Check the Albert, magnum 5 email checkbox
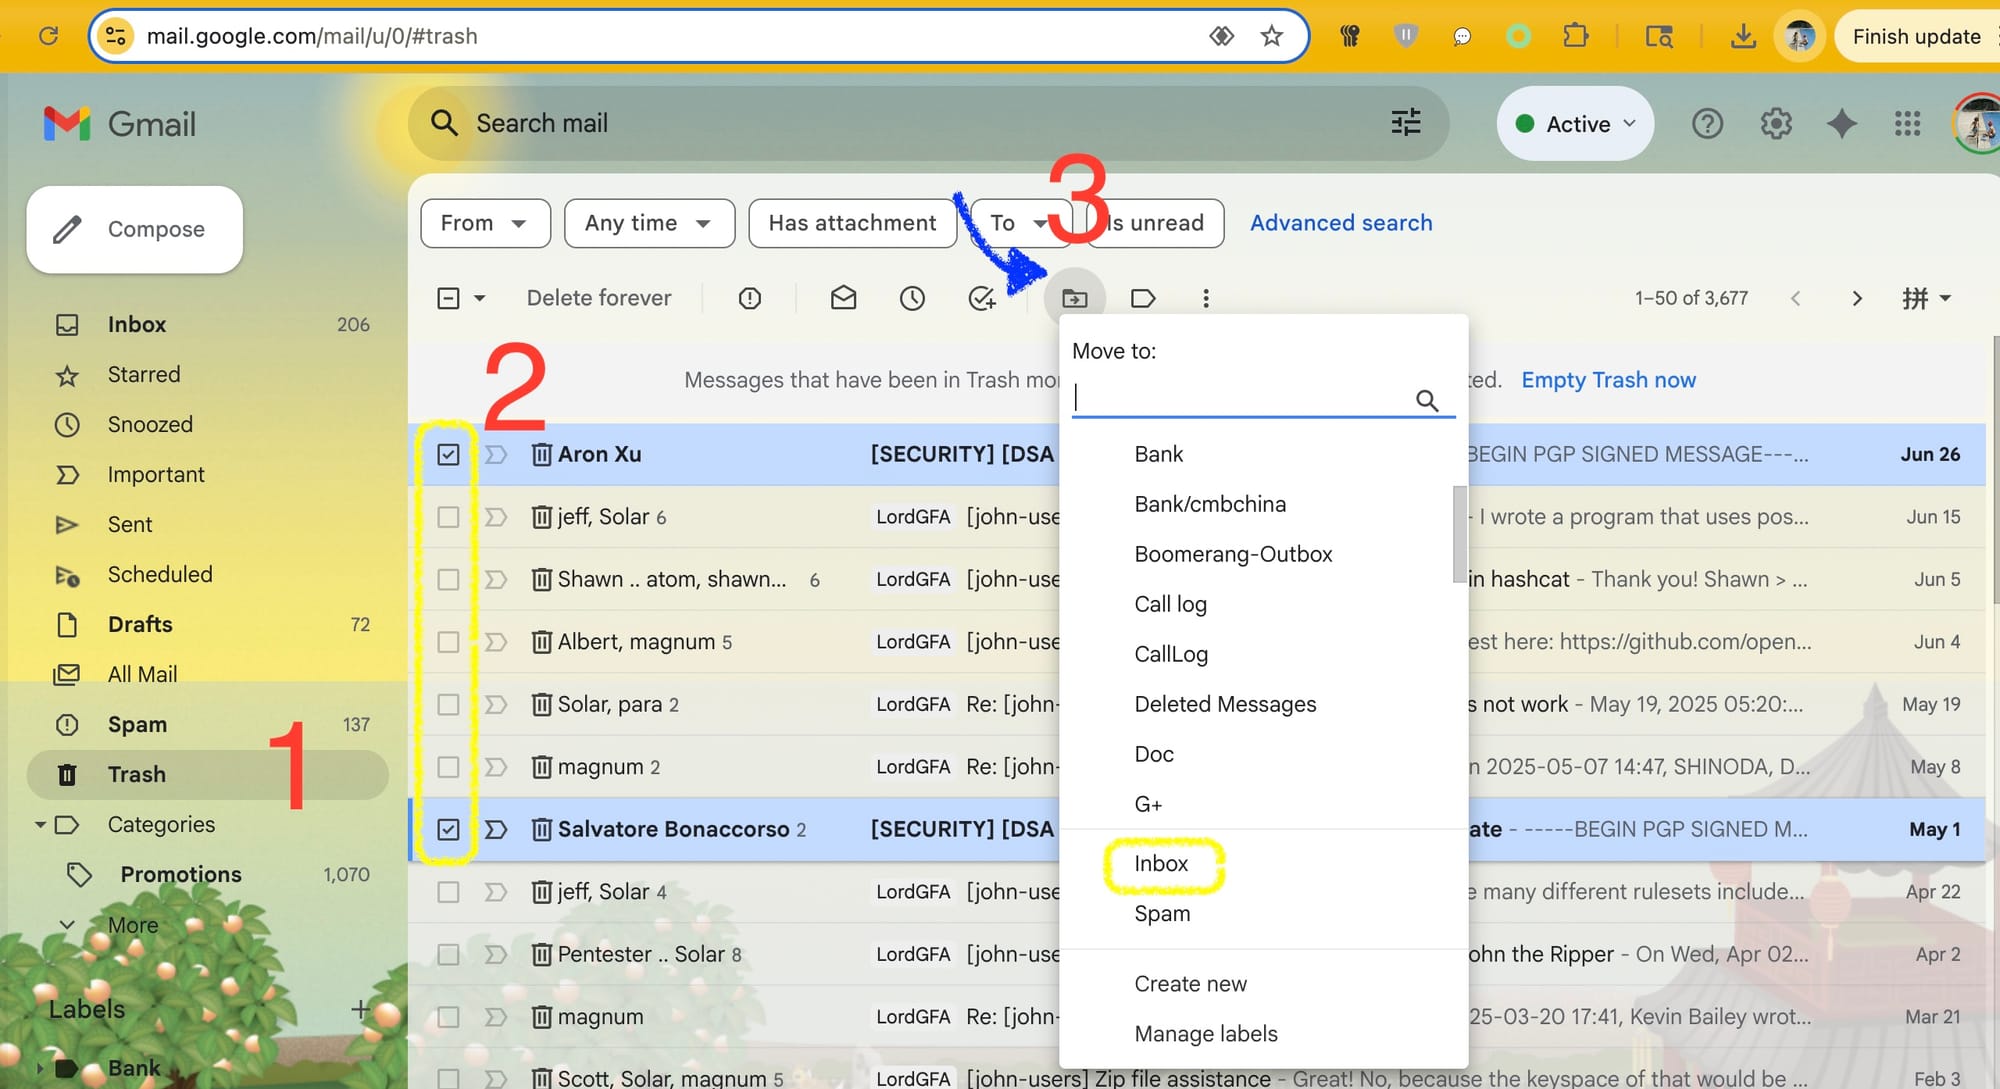 (448, 642)
